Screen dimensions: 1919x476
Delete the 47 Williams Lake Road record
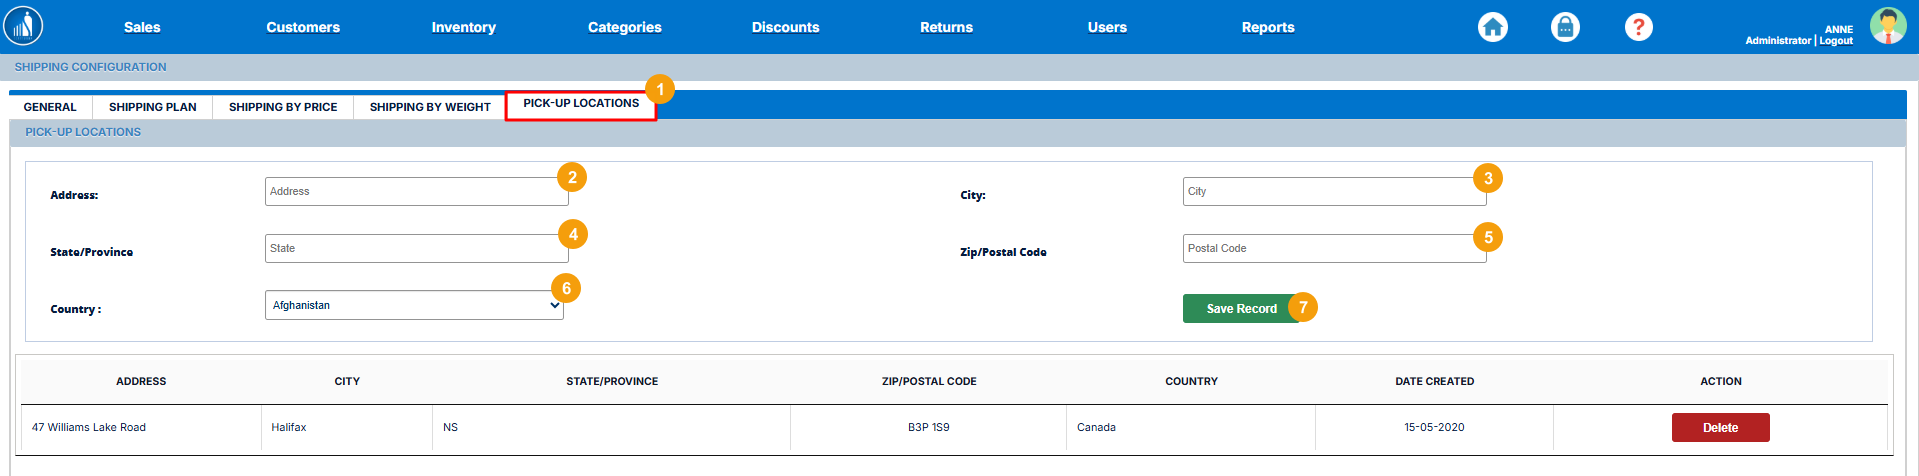pyautogui.click(x=1720, y=428)
